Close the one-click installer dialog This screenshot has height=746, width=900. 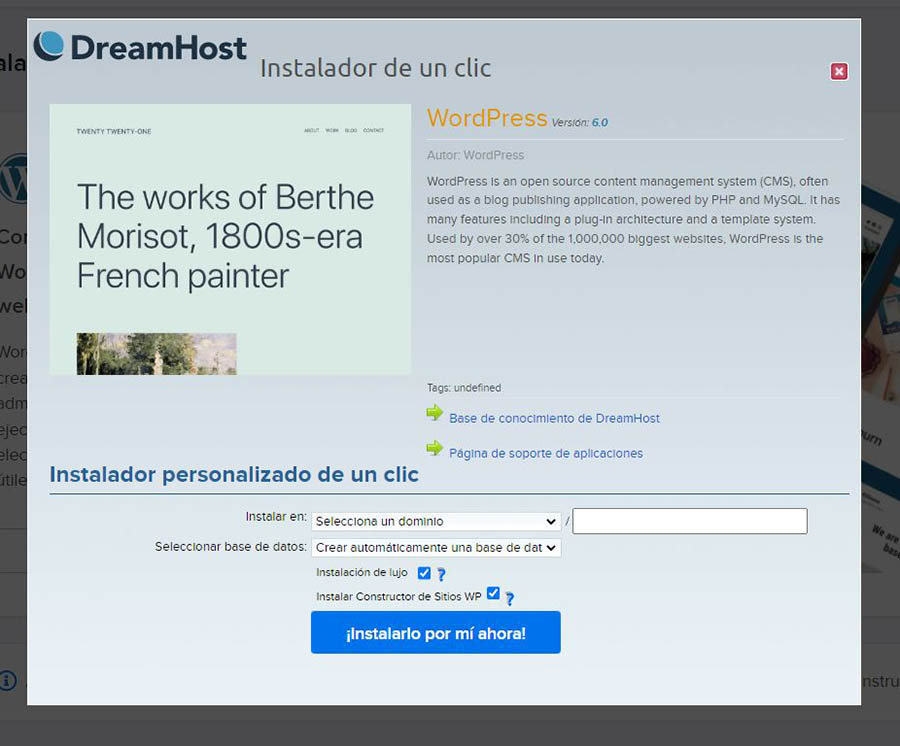coord(839,71)
